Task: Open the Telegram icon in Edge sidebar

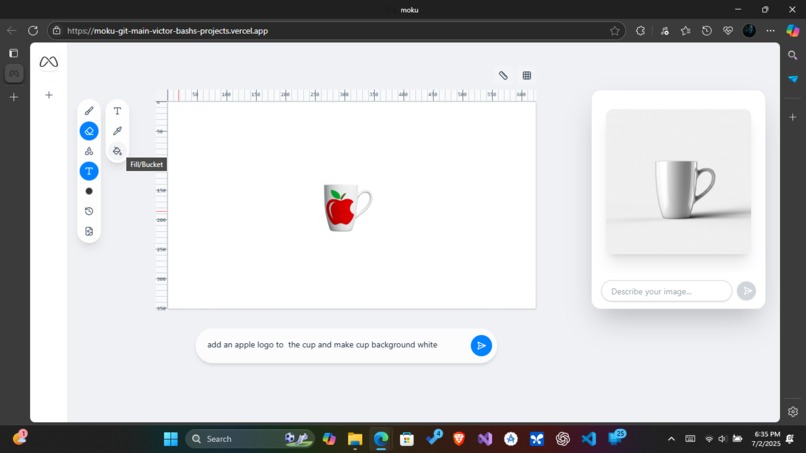Action: (793, 79)
